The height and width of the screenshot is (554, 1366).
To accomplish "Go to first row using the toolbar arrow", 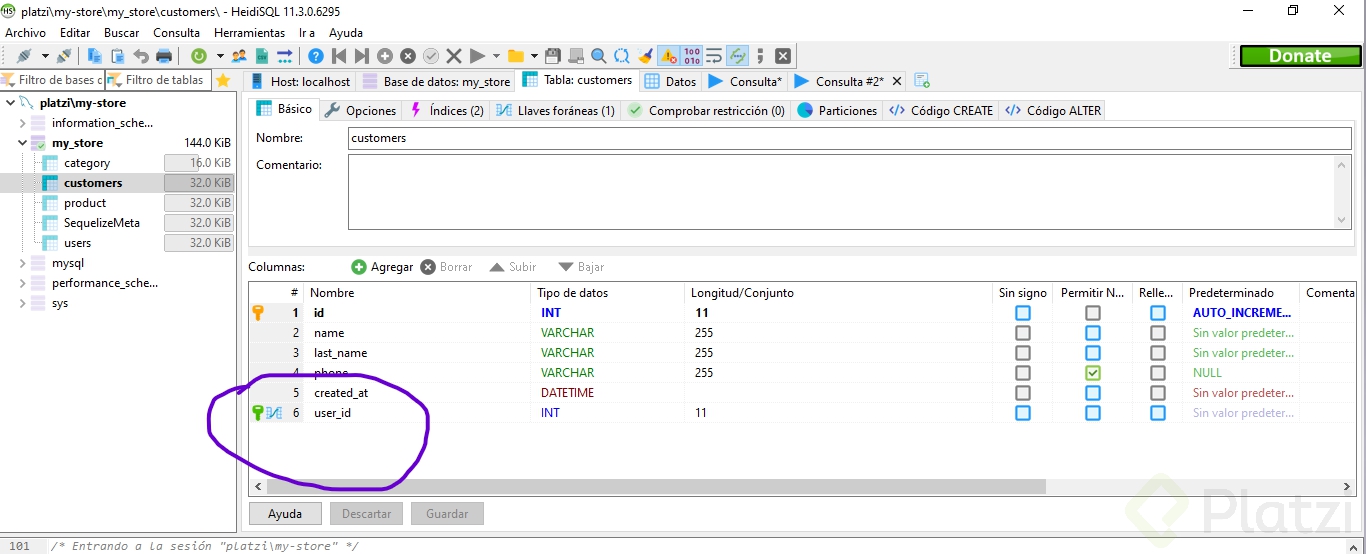I will coord(339,56).
